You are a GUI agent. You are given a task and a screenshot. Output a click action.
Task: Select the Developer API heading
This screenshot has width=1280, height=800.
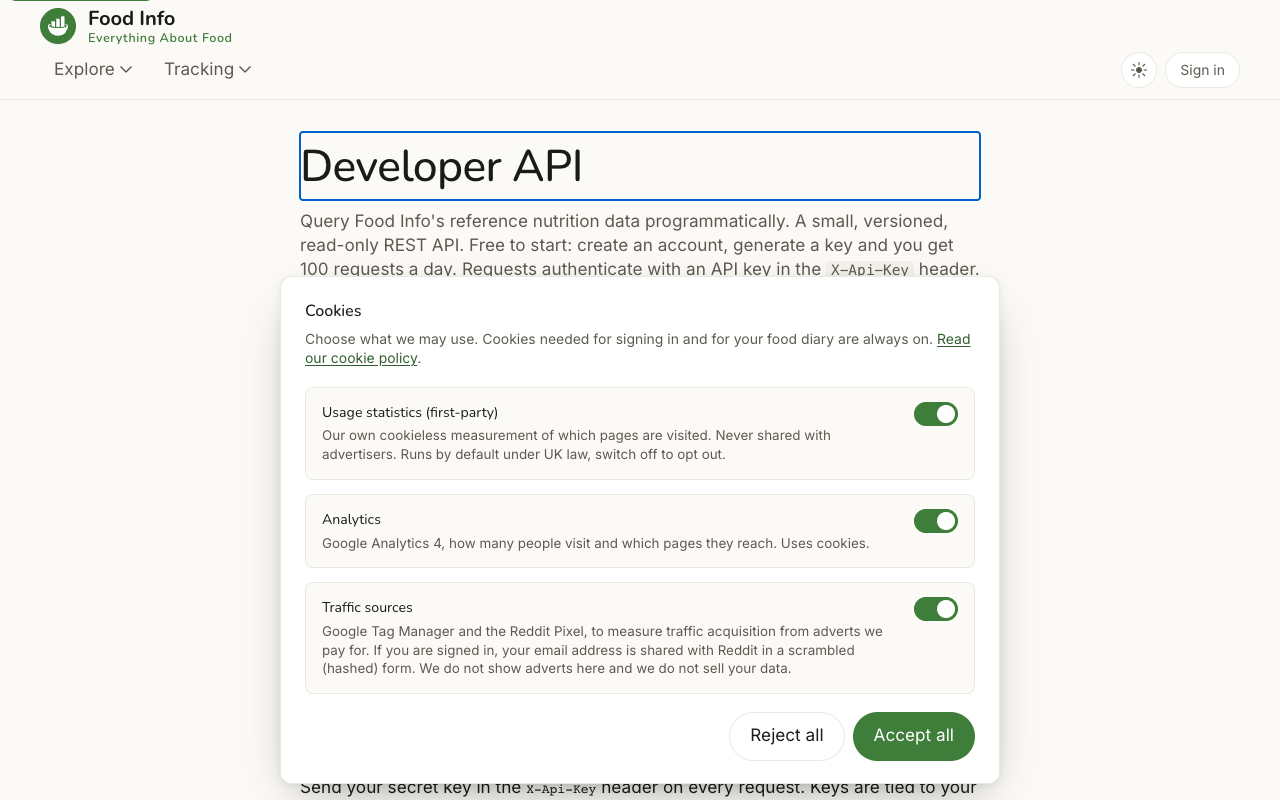[x=640, y=166]
